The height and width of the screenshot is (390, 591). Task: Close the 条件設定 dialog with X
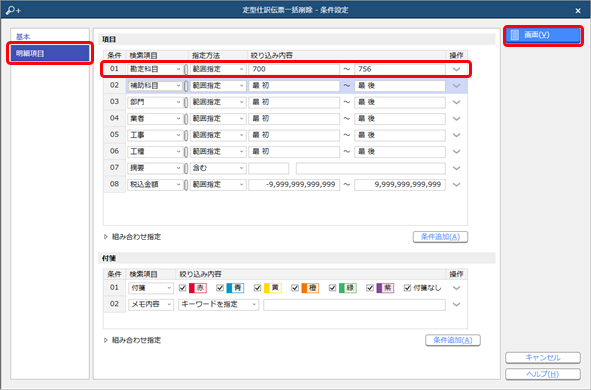tap(578, 11)
